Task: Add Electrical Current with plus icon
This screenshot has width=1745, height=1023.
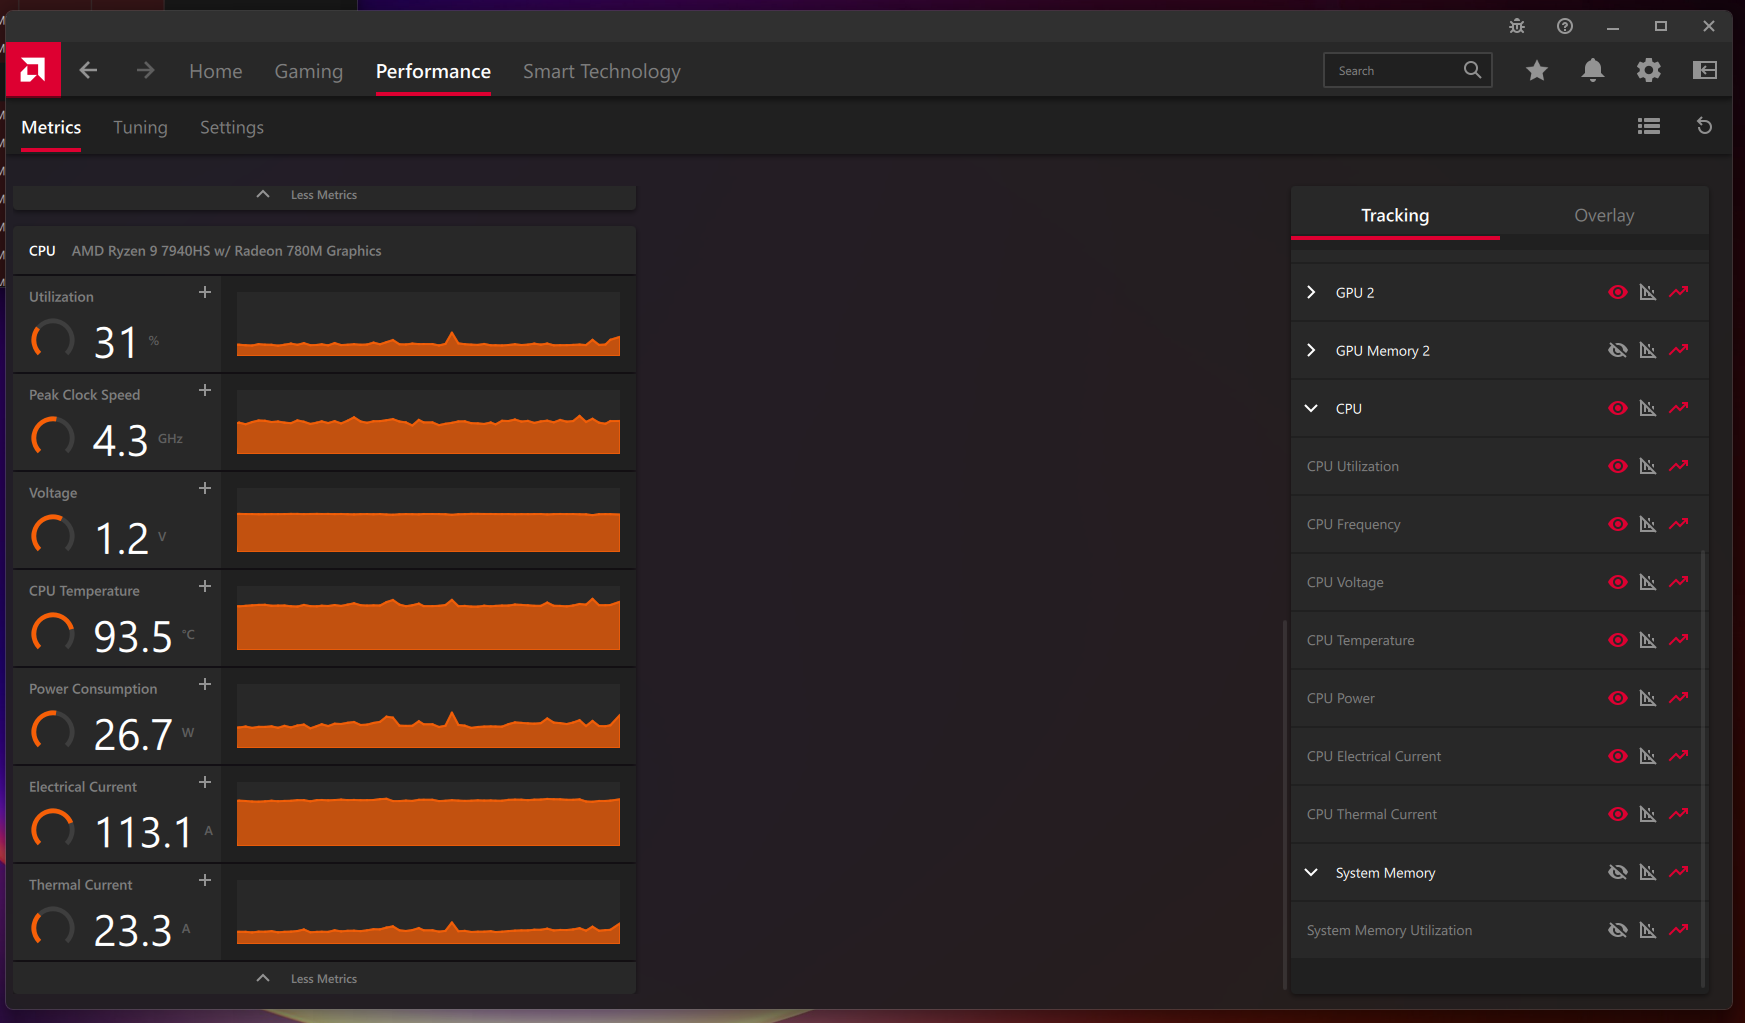Action: [x=205, y=782]
